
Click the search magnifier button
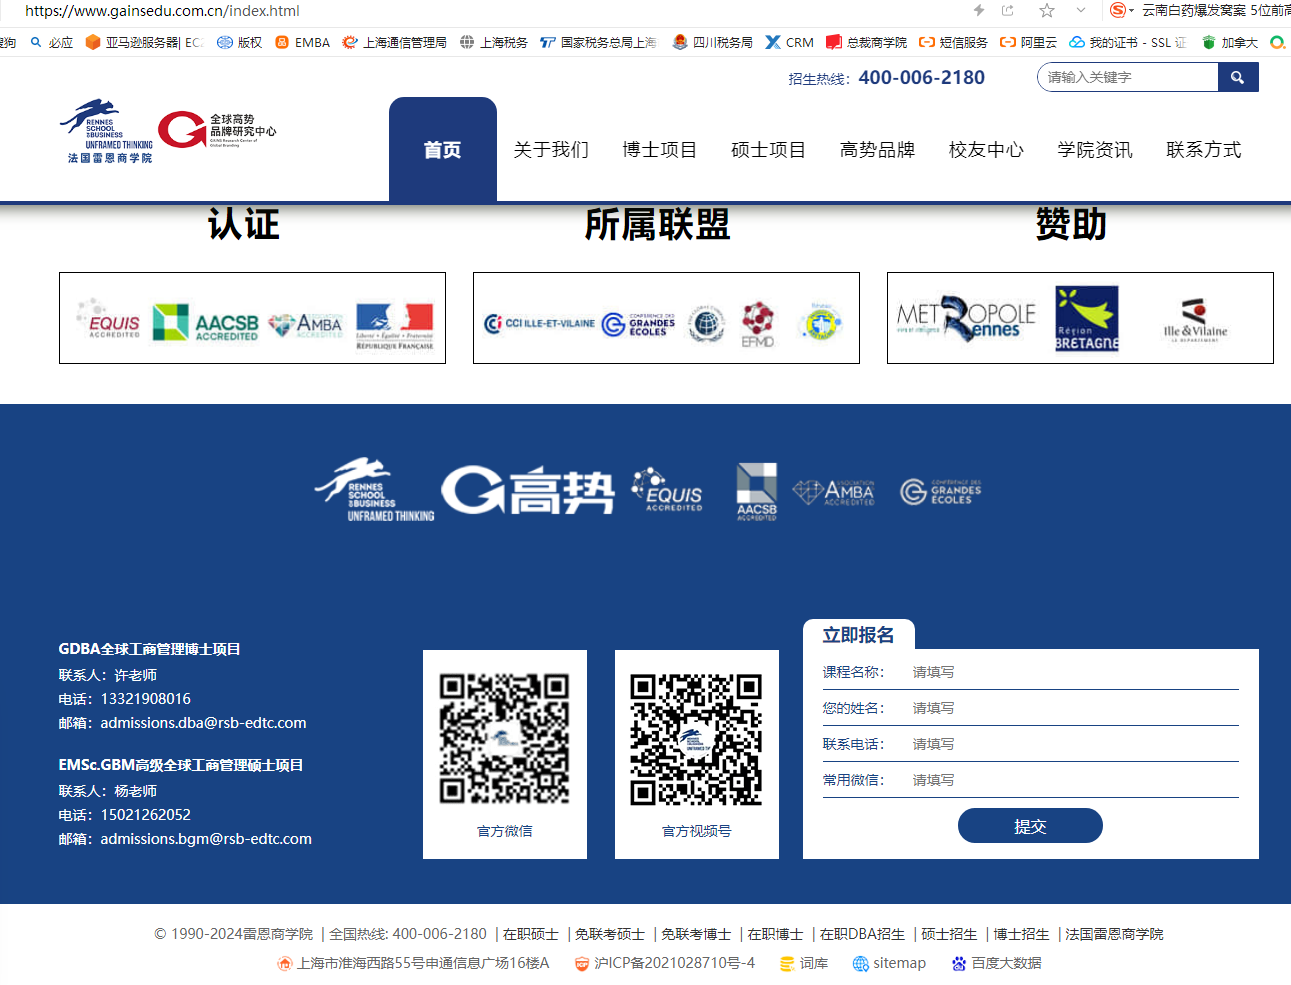click(x=1237, y=78)
